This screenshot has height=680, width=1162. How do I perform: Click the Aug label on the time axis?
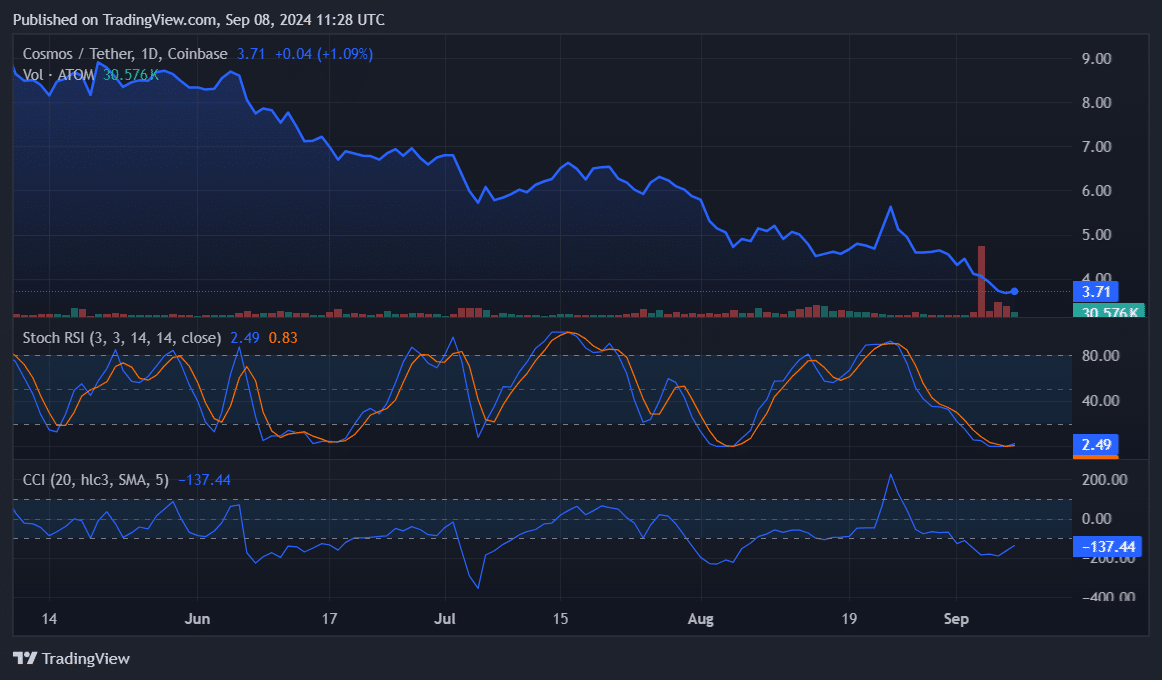tap(701, 619)
